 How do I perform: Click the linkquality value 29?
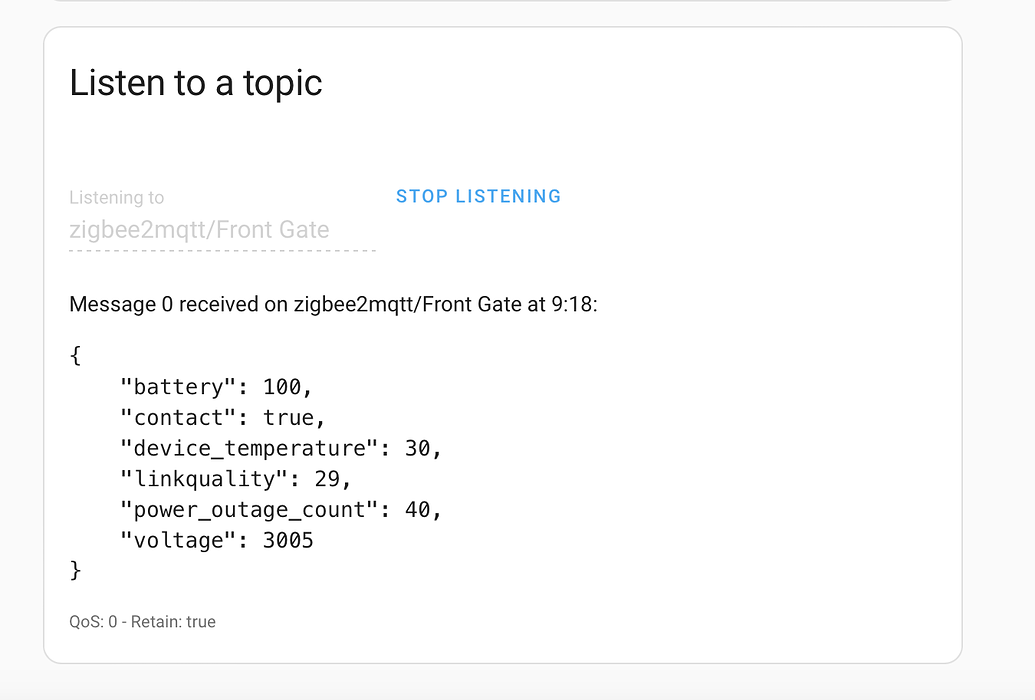point(334,479)
